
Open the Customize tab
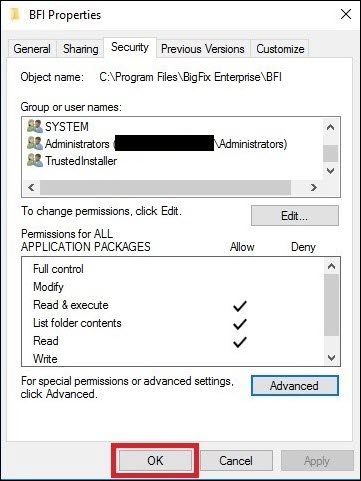point(280,49)
